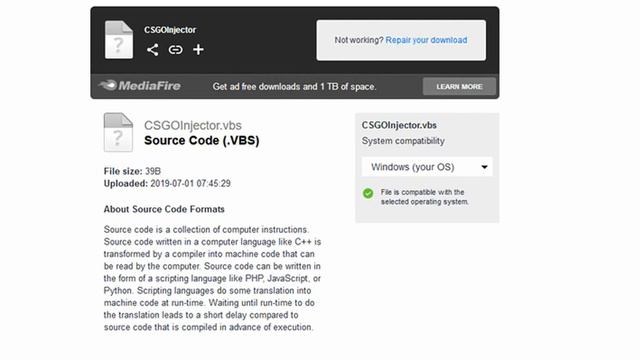The height and width of the screenshot is (360, 640).
Task: Click the CSGOInjector title in header
Action: click(170, 30)
